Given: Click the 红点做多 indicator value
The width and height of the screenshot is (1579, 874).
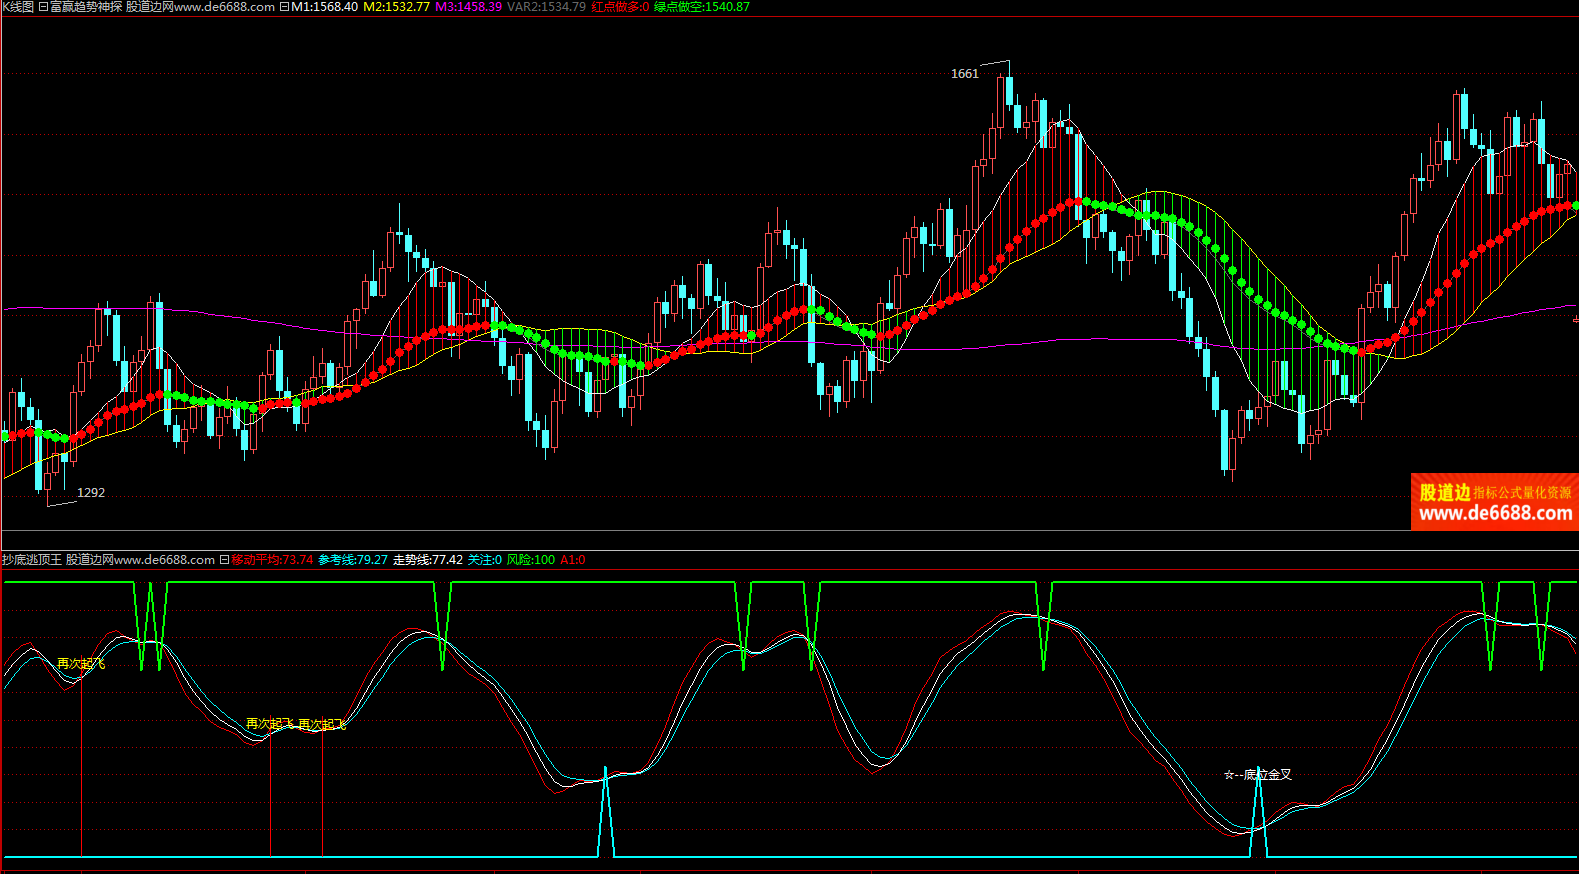Looking at the screenshot, I should point(620,7).
